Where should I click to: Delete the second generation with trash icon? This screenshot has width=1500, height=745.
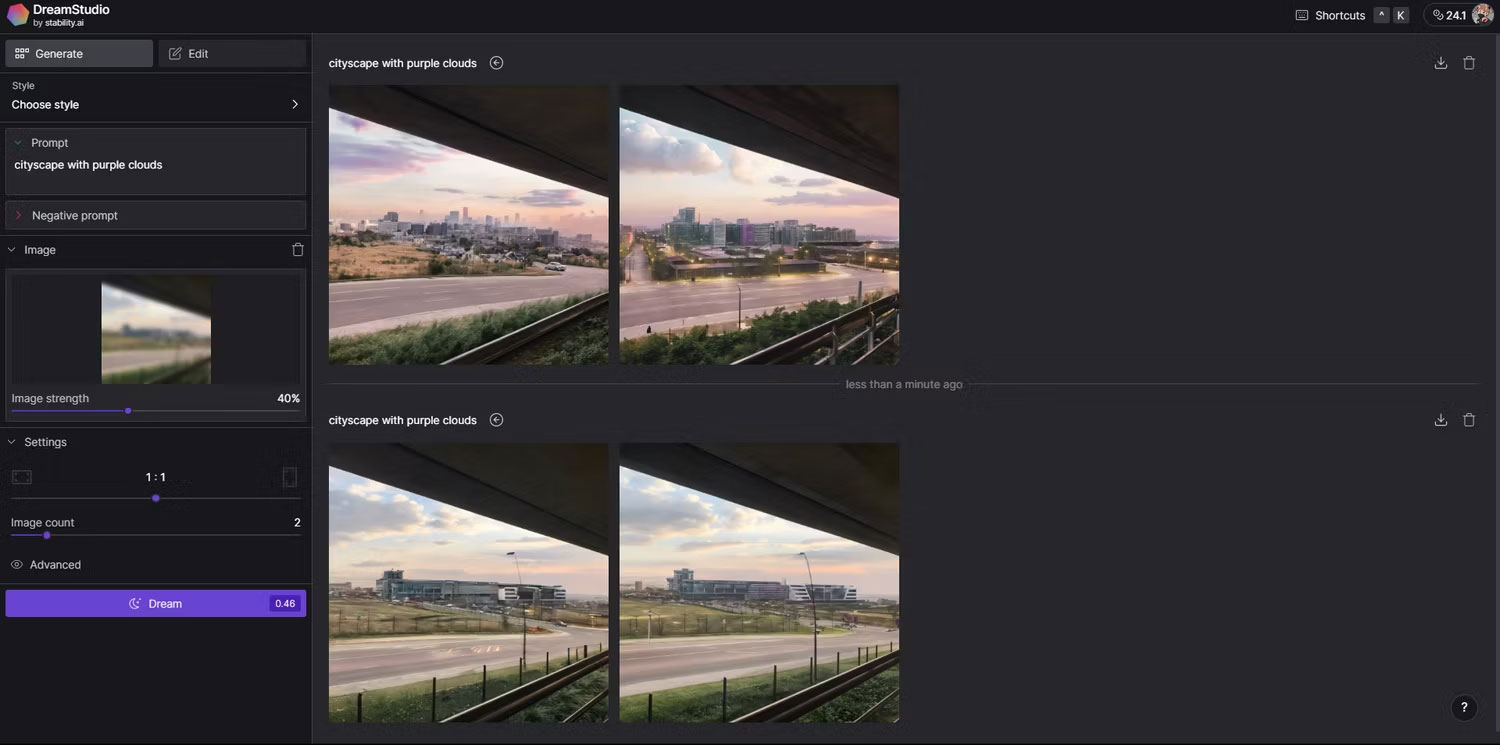[1468, 419]
